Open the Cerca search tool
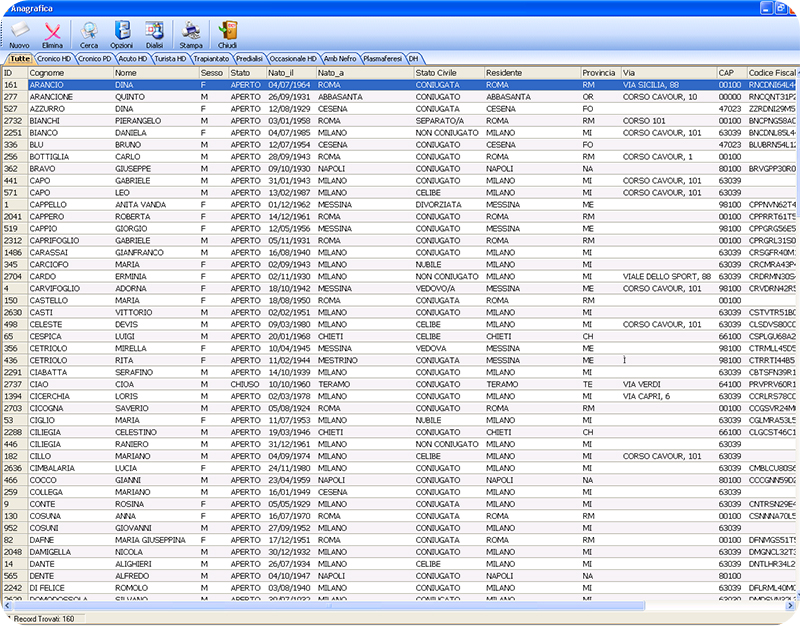This screenshot has height=626, width=800. click(89, 35)
